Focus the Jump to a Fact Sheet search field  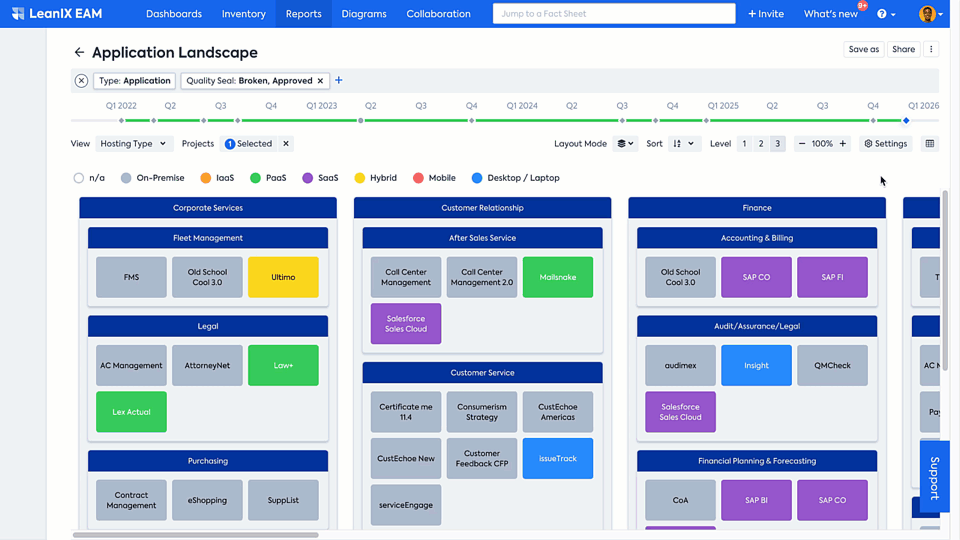tap(614, 13)
